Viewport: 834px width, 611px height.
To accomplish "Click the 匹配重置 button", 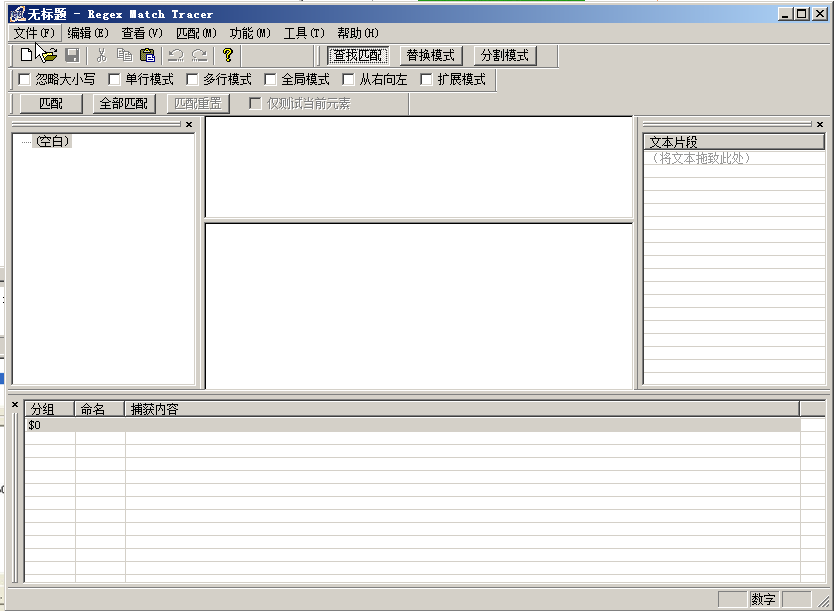I will tap(198, 103).
